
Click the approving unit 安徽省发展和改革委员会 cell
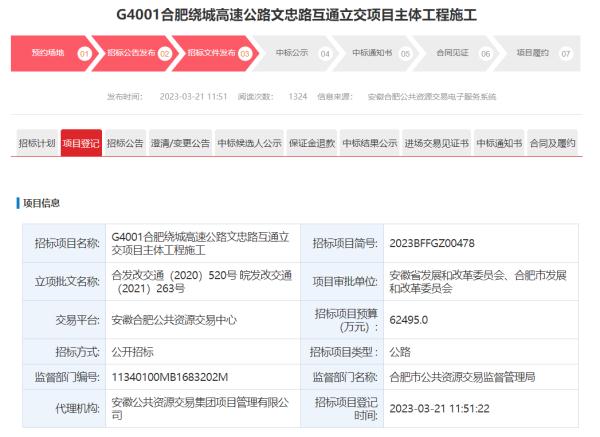(x=481, y=282)
